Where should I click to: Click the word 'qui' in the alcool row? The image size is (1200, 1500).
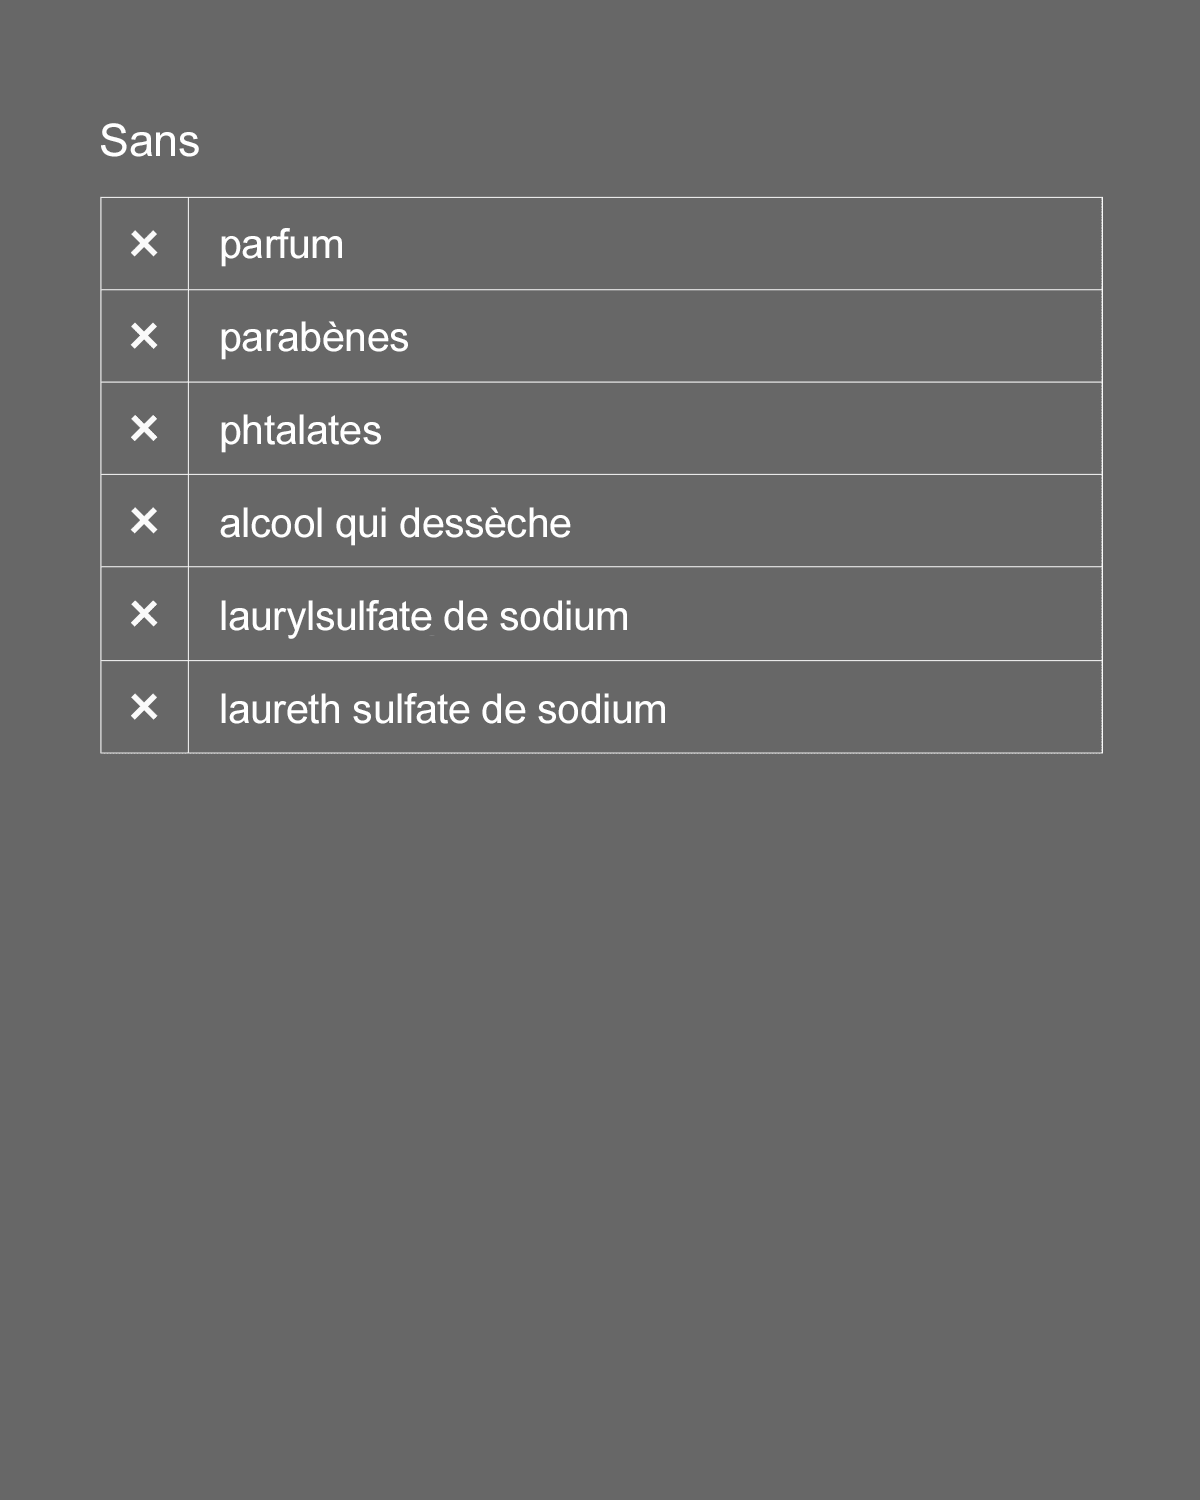click(x=361, y=525)
